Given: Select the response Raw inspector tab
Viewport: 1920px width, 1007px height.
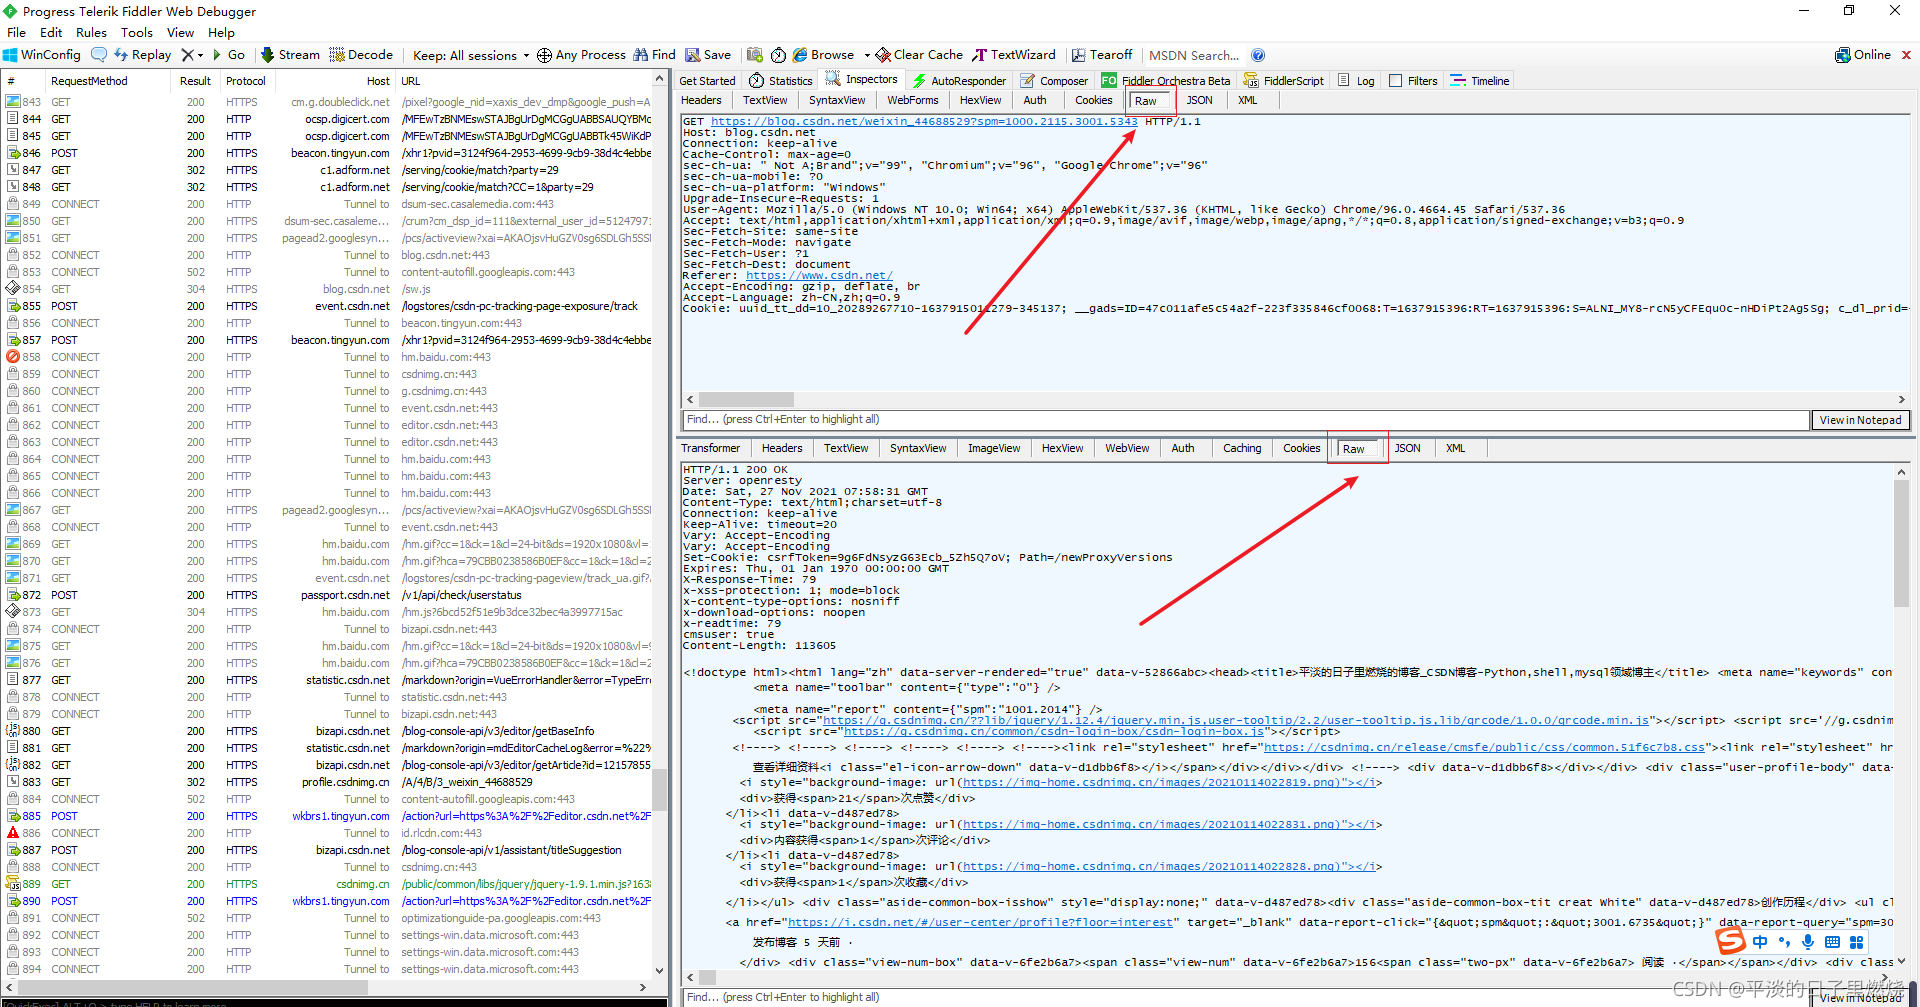Looking at the screenshot, I should click(1355, 449).
